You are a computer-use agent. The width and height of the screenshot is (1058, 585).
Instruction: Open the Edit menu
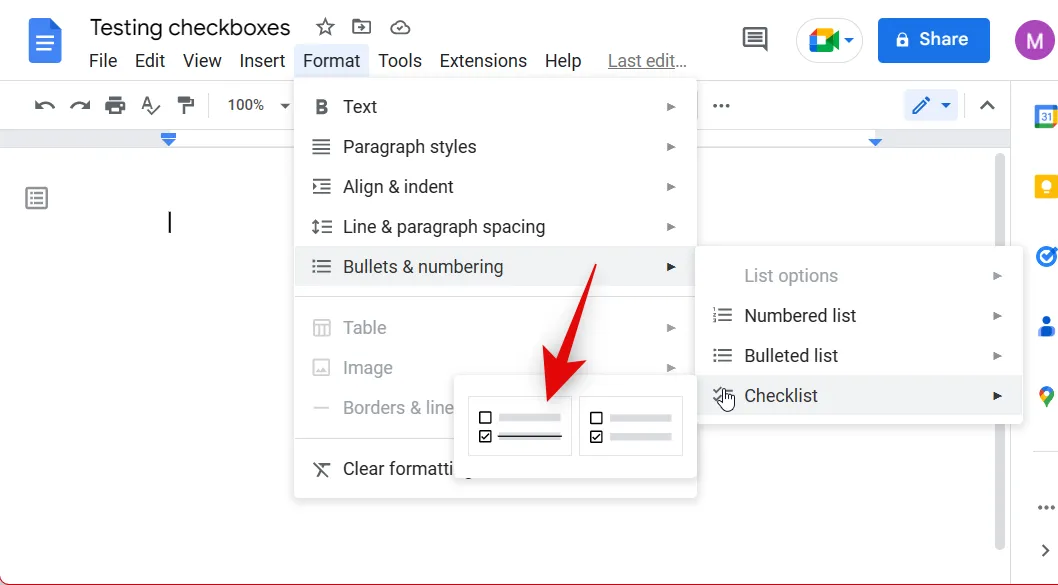coord(150,61)
